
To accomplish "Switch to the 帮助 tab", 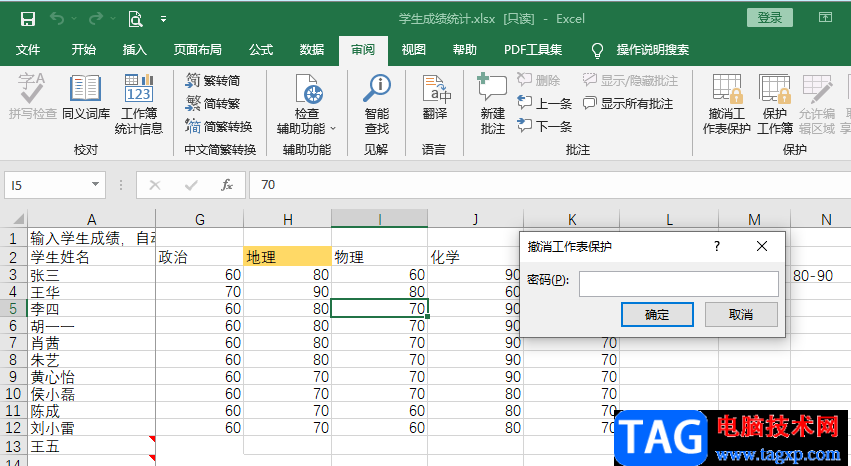I will [465, 50].
